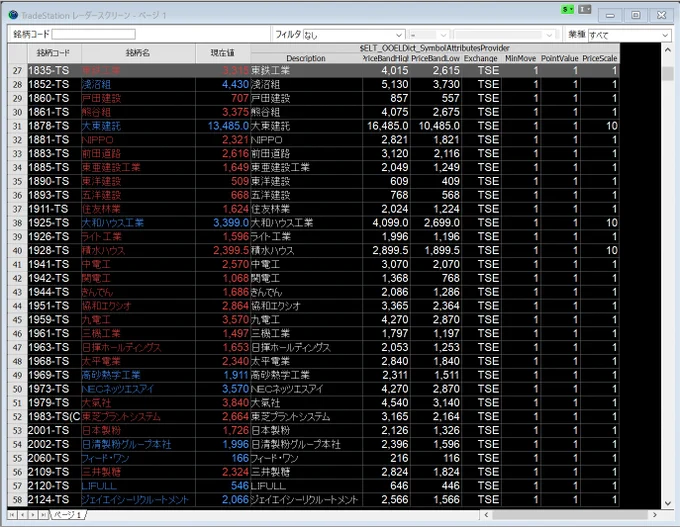Click the MinMove column header
Screen dimensions: 680x527
pos(520,58)
